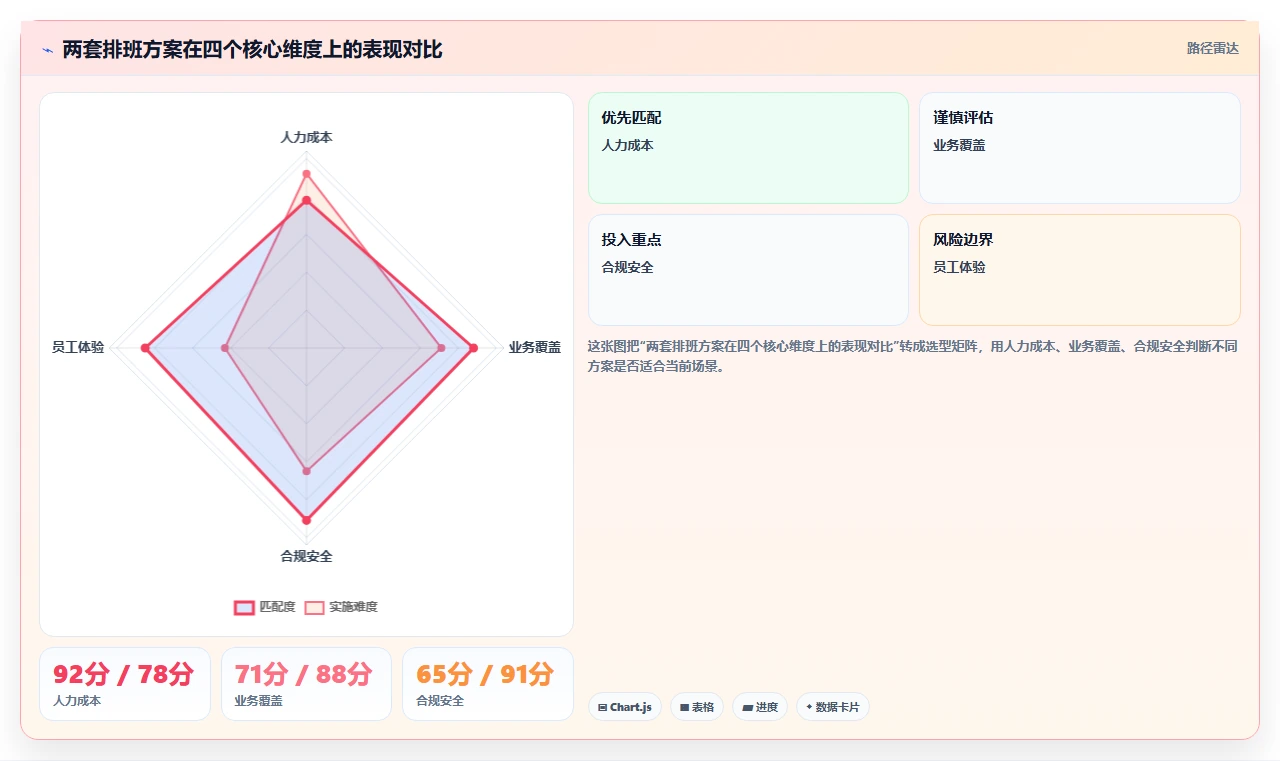Click the 匹配度 point on 业务覆盖 axis
Screen dimensions: 1280x761
pyautogui.click(x=473, y=348)
